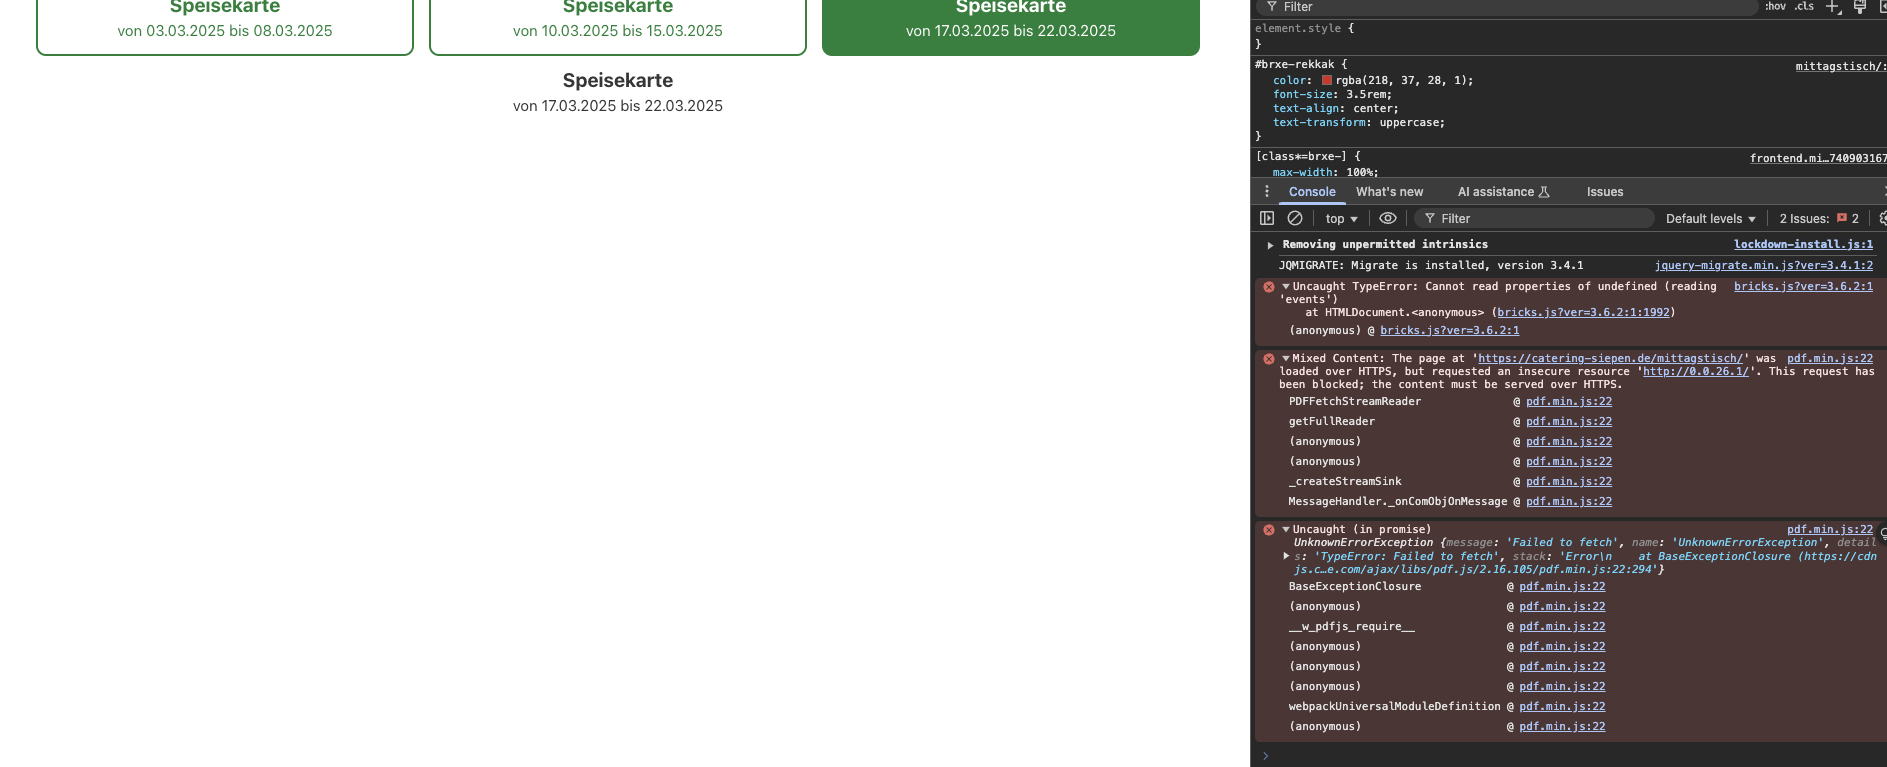
Task: Expand the UnknownErrorException object
Action: 1286,555
